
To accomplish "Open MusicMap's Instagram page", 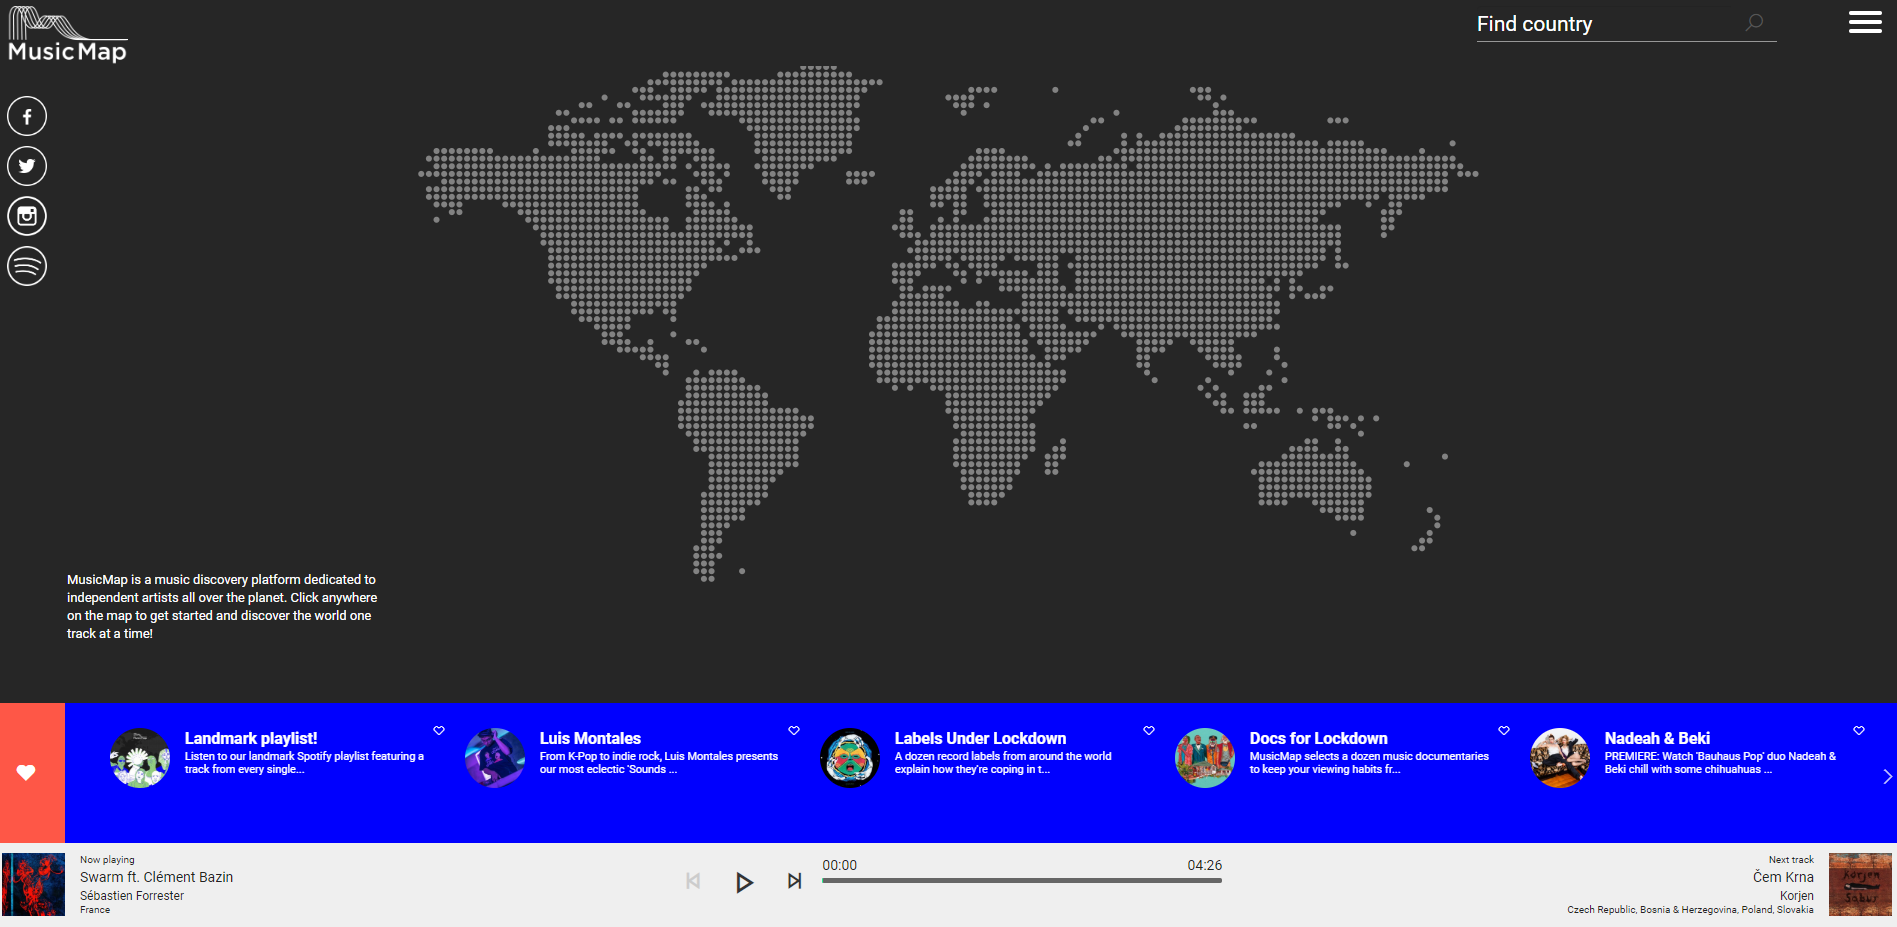I will 27,215.
